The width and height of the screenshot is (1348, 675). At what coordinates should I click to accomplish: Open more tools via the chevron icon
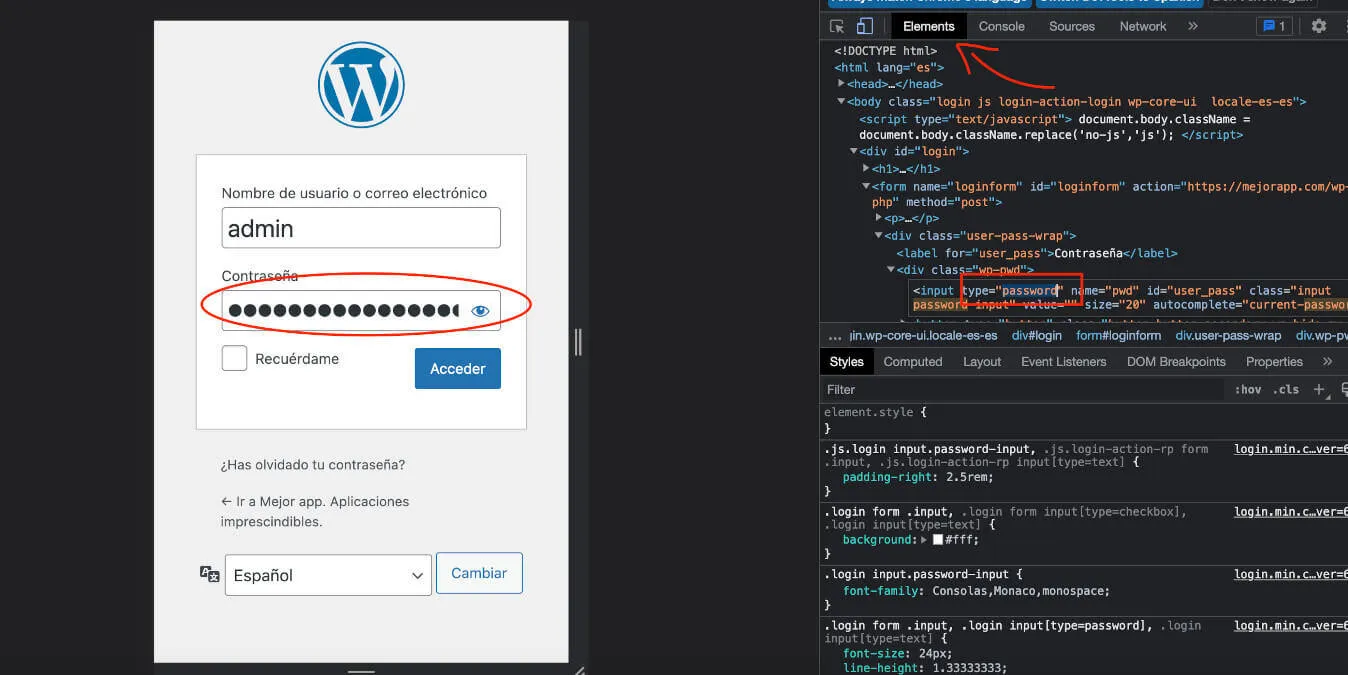(1191, 26)
